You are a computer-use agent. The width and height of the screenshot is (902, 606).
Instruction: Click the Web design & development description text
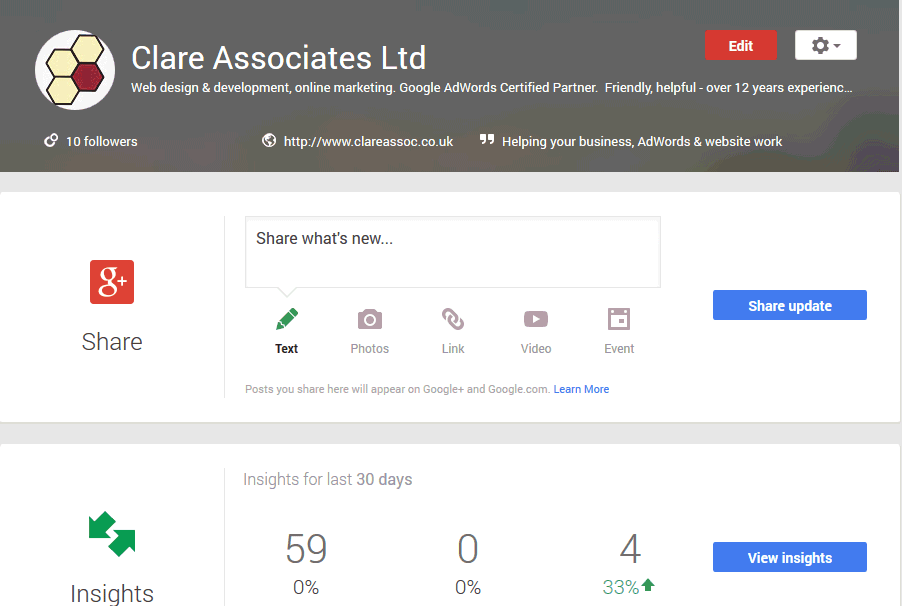[491, 87]
